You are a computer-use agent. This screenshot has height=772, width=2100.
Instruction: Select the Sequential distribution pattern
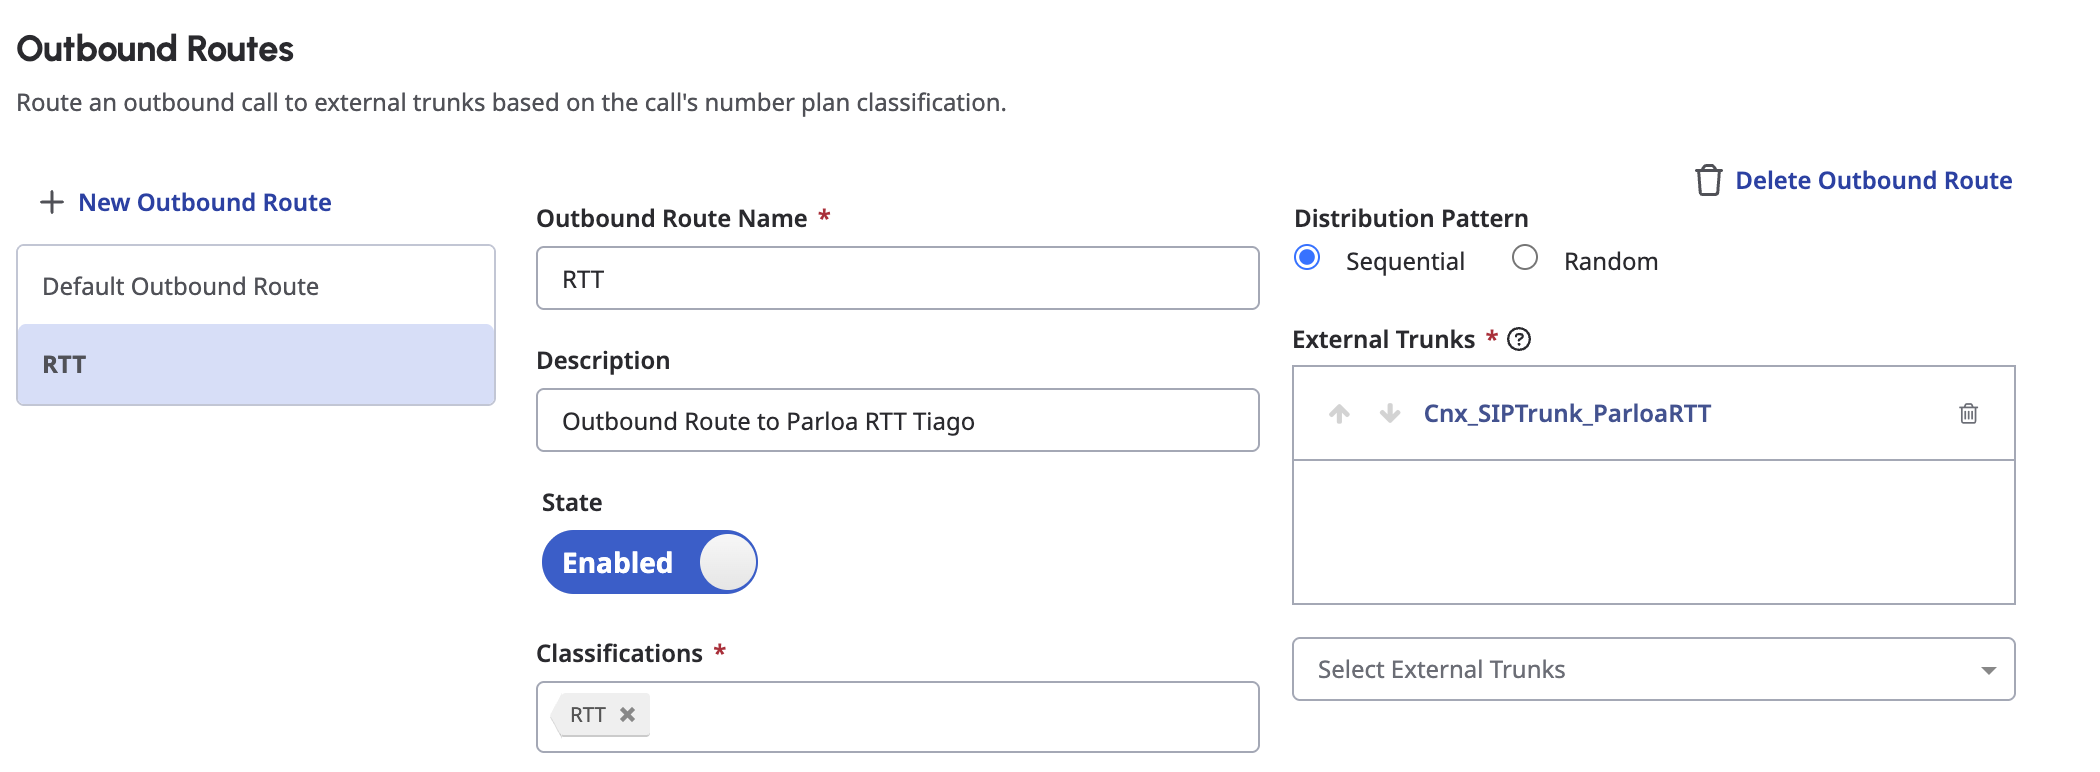click(x=1307, y=258)
